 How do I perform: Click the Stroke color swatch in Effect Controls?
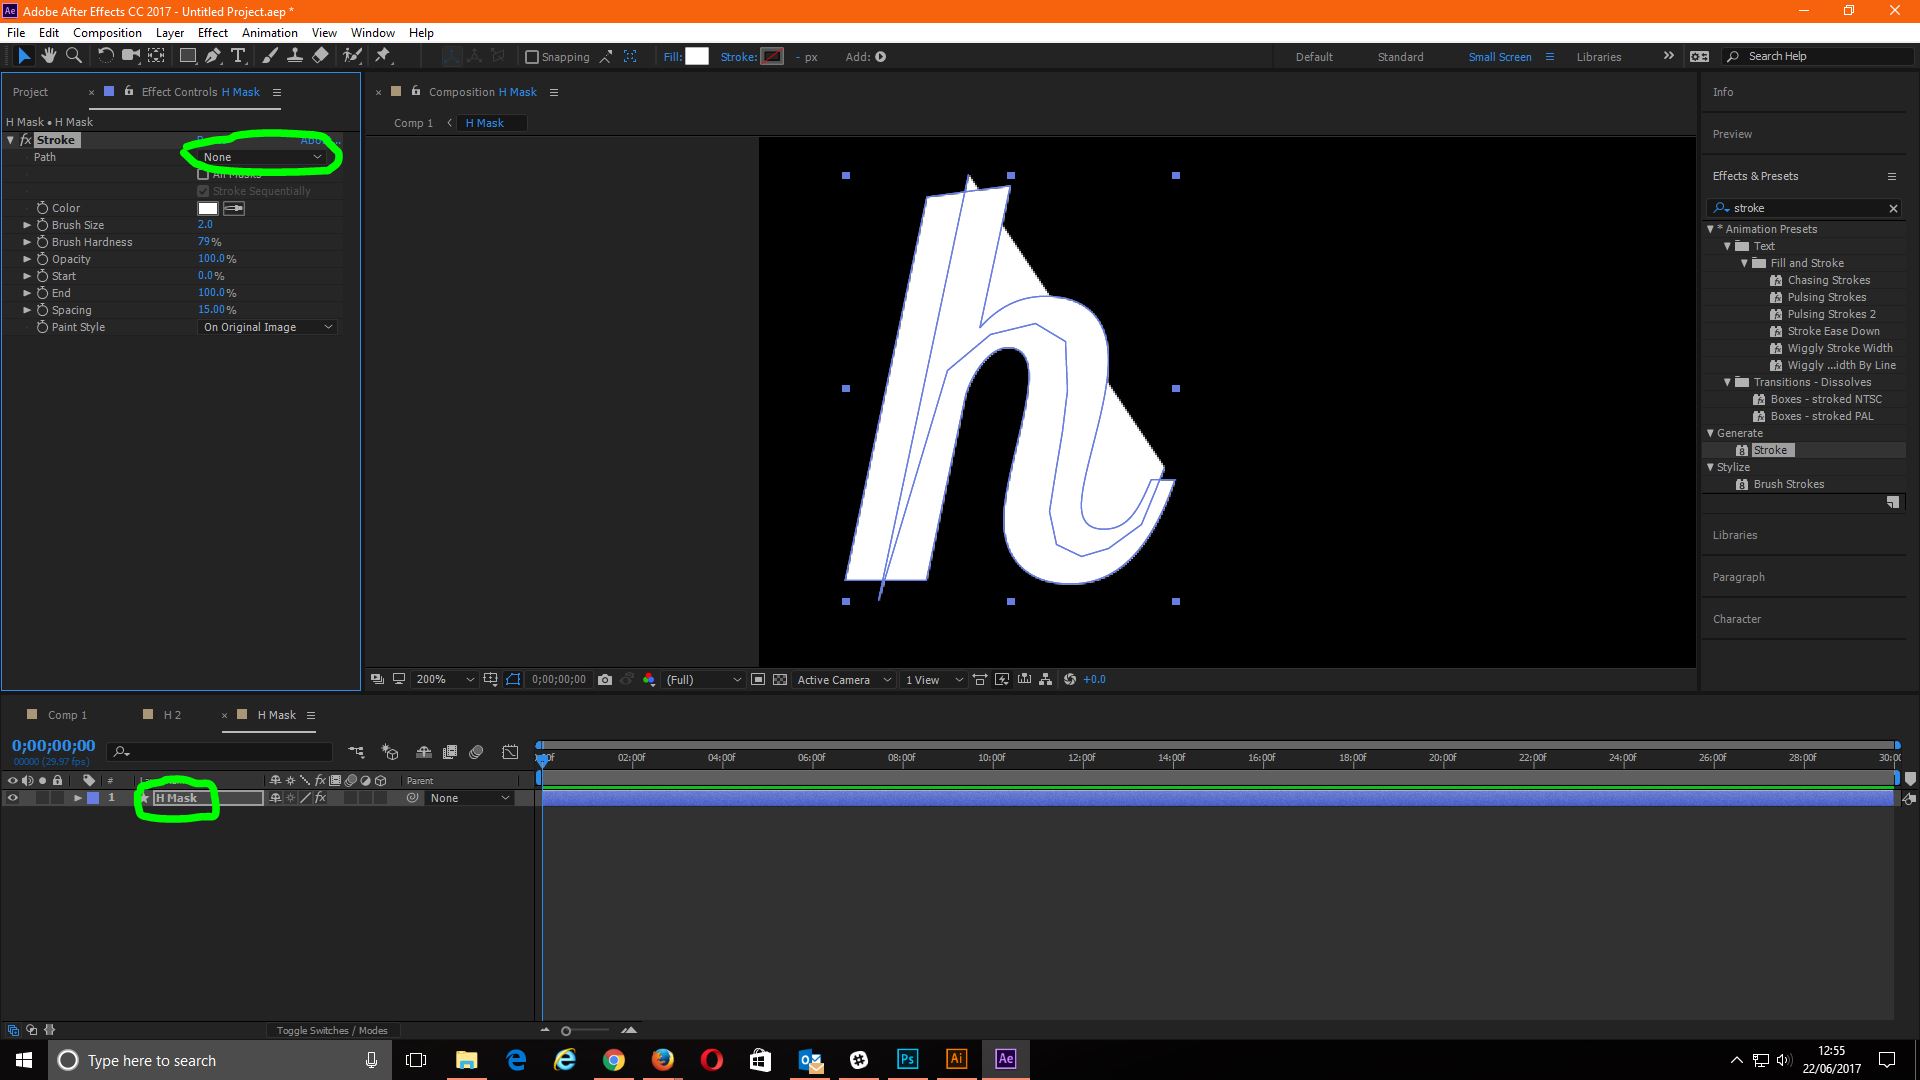pyautogui.click(x=207, y=208)
